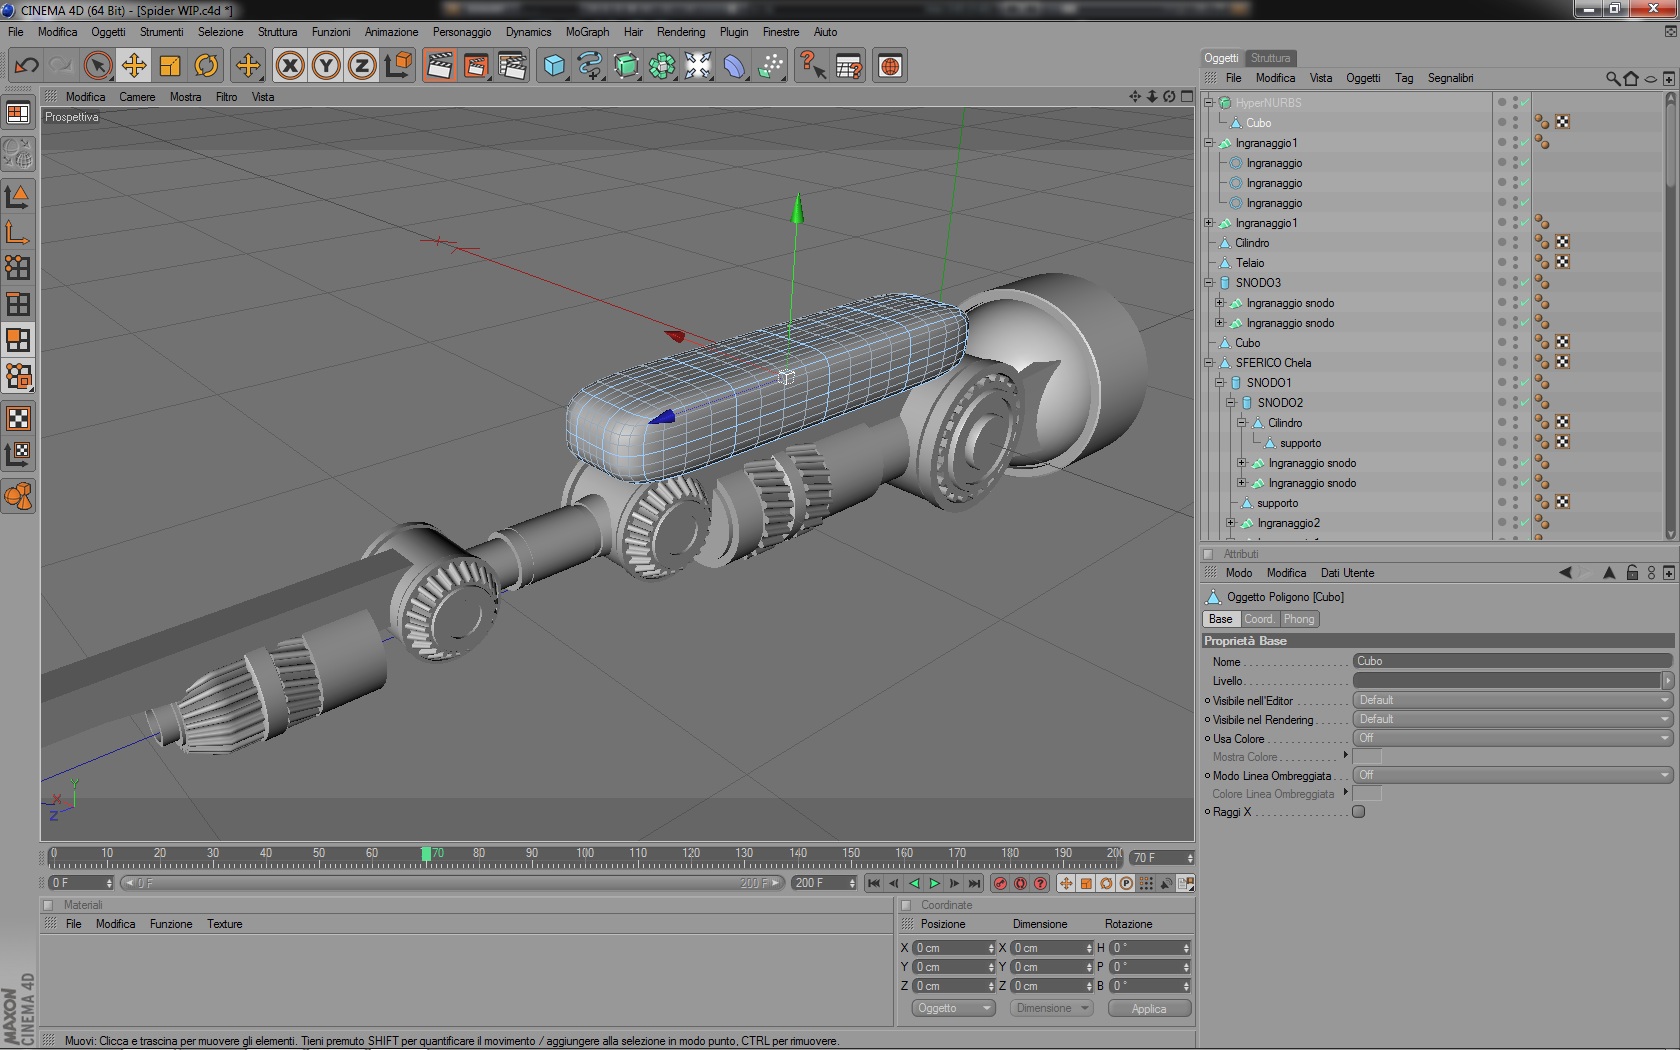
Task: Toggle Raggi X checkbox
Action: [1359, 812]
